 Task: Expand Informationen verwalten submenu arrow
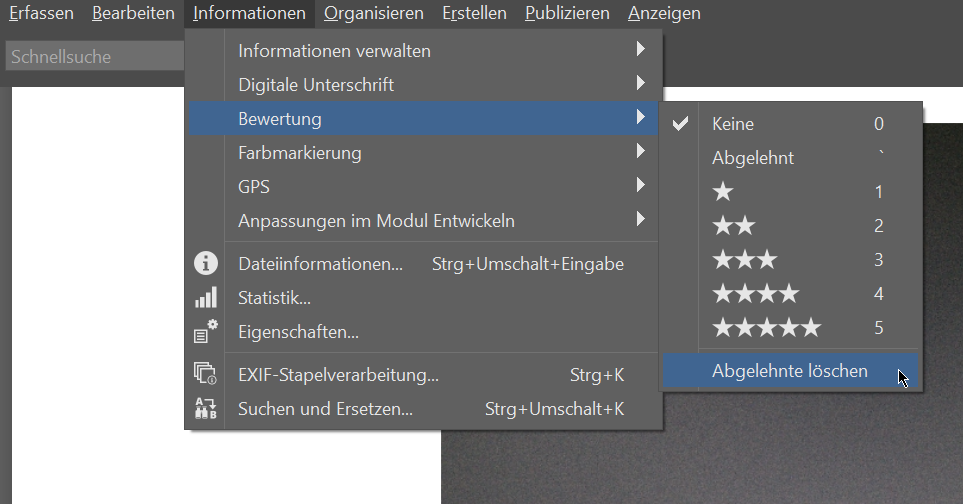[641, 49]
